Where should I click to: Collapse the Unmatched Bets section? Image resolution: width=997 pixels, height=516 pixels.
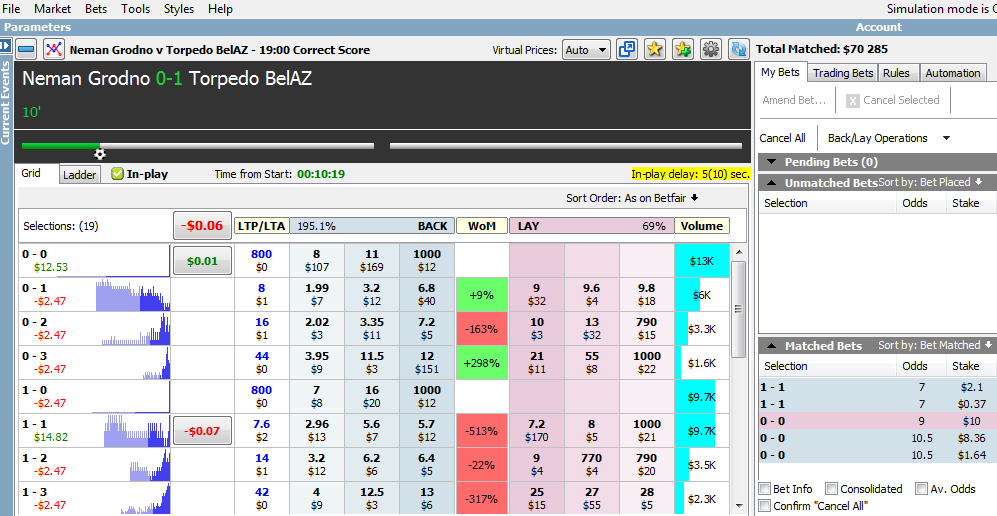(x=771, y=183)
